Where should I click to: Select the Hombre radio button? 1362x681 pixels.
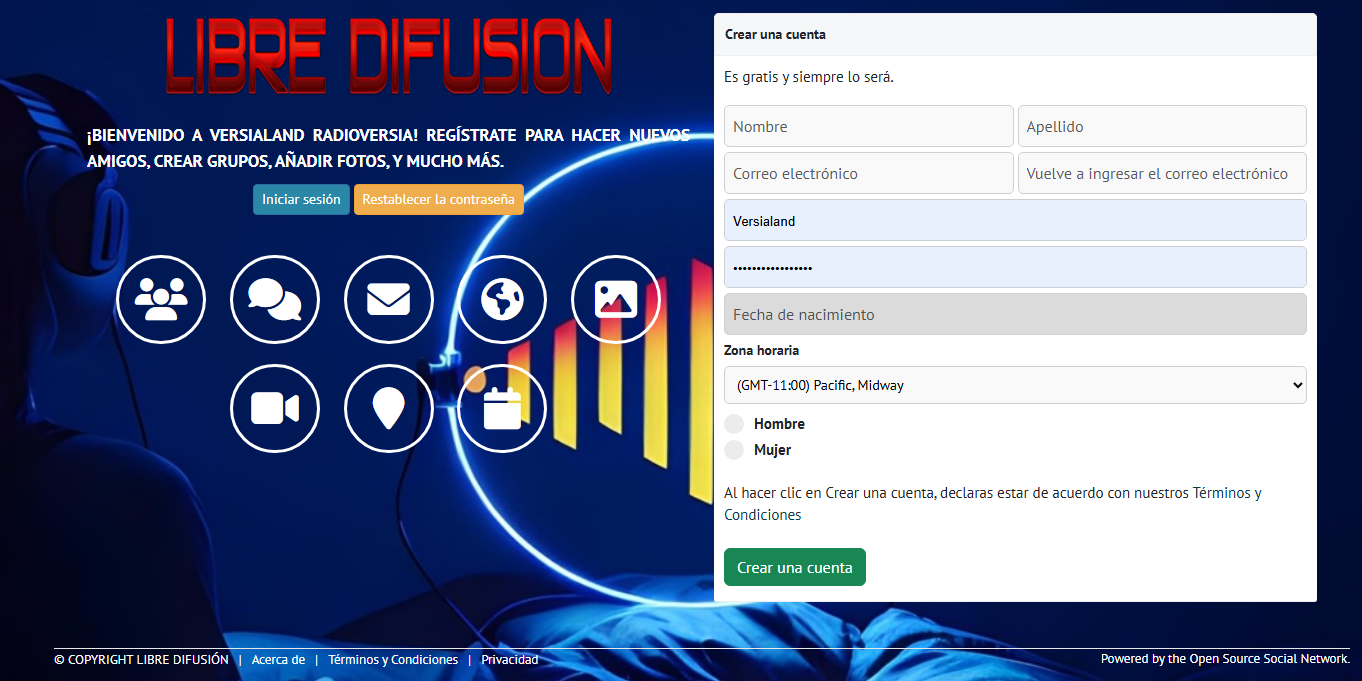735,424
